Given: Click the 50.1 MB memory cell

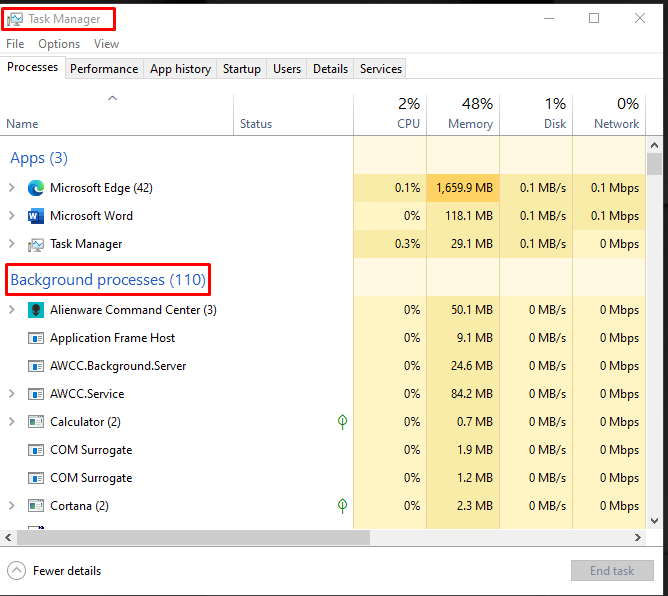Looking at the screenshot, I should (x=463, y=310).
